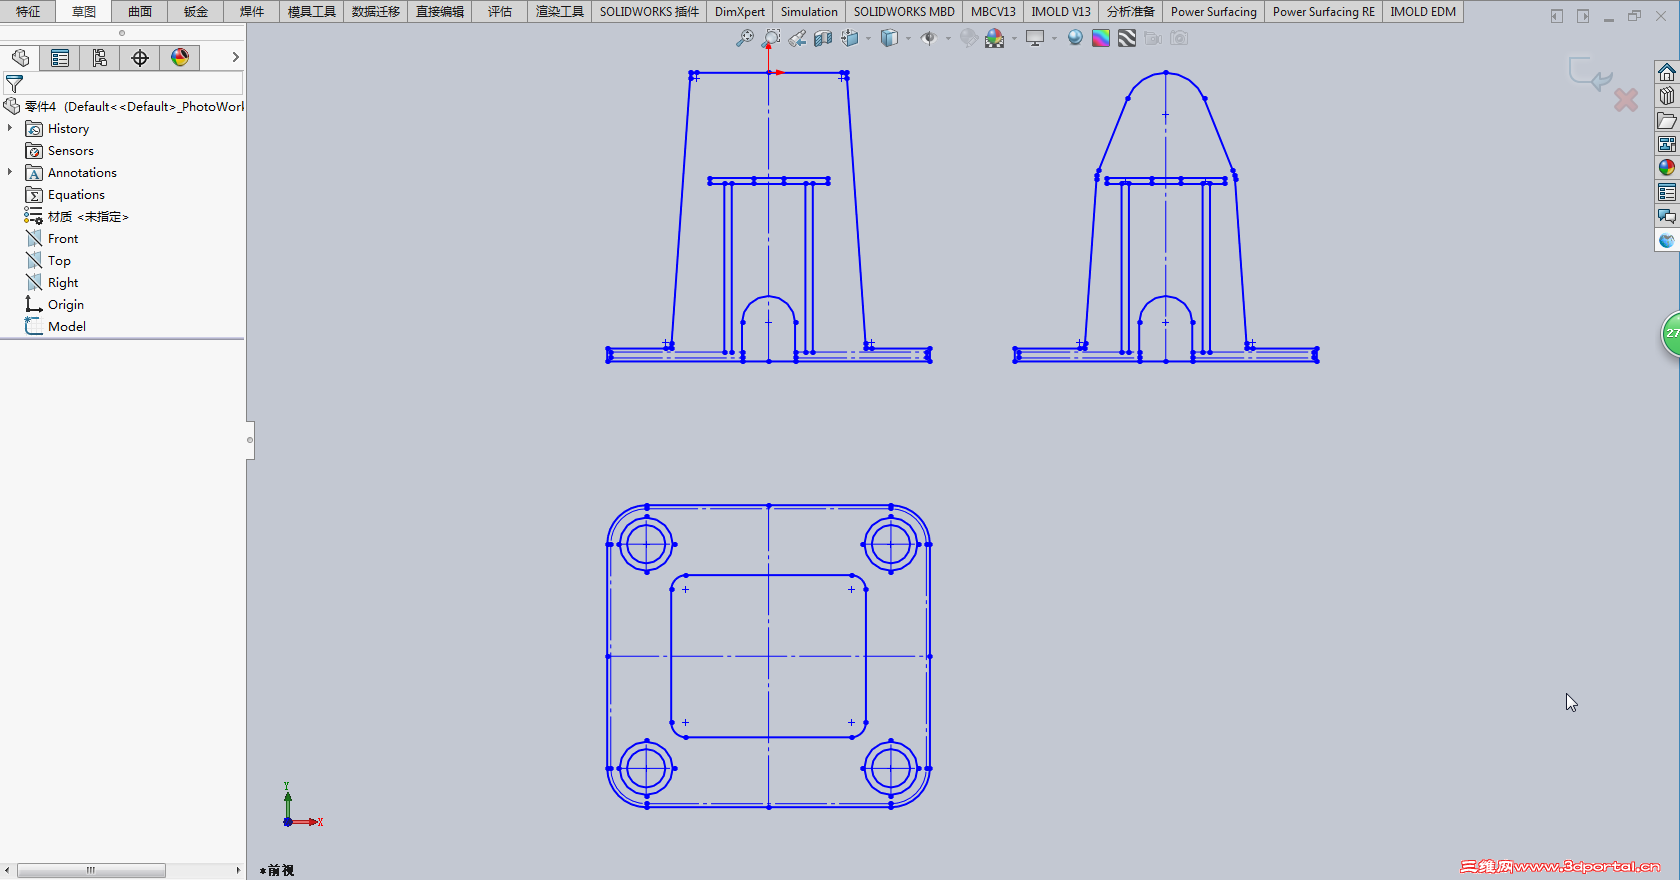
Task: Open the DimXpertManager crosshair tab
Action: click(x=140, y=58)
